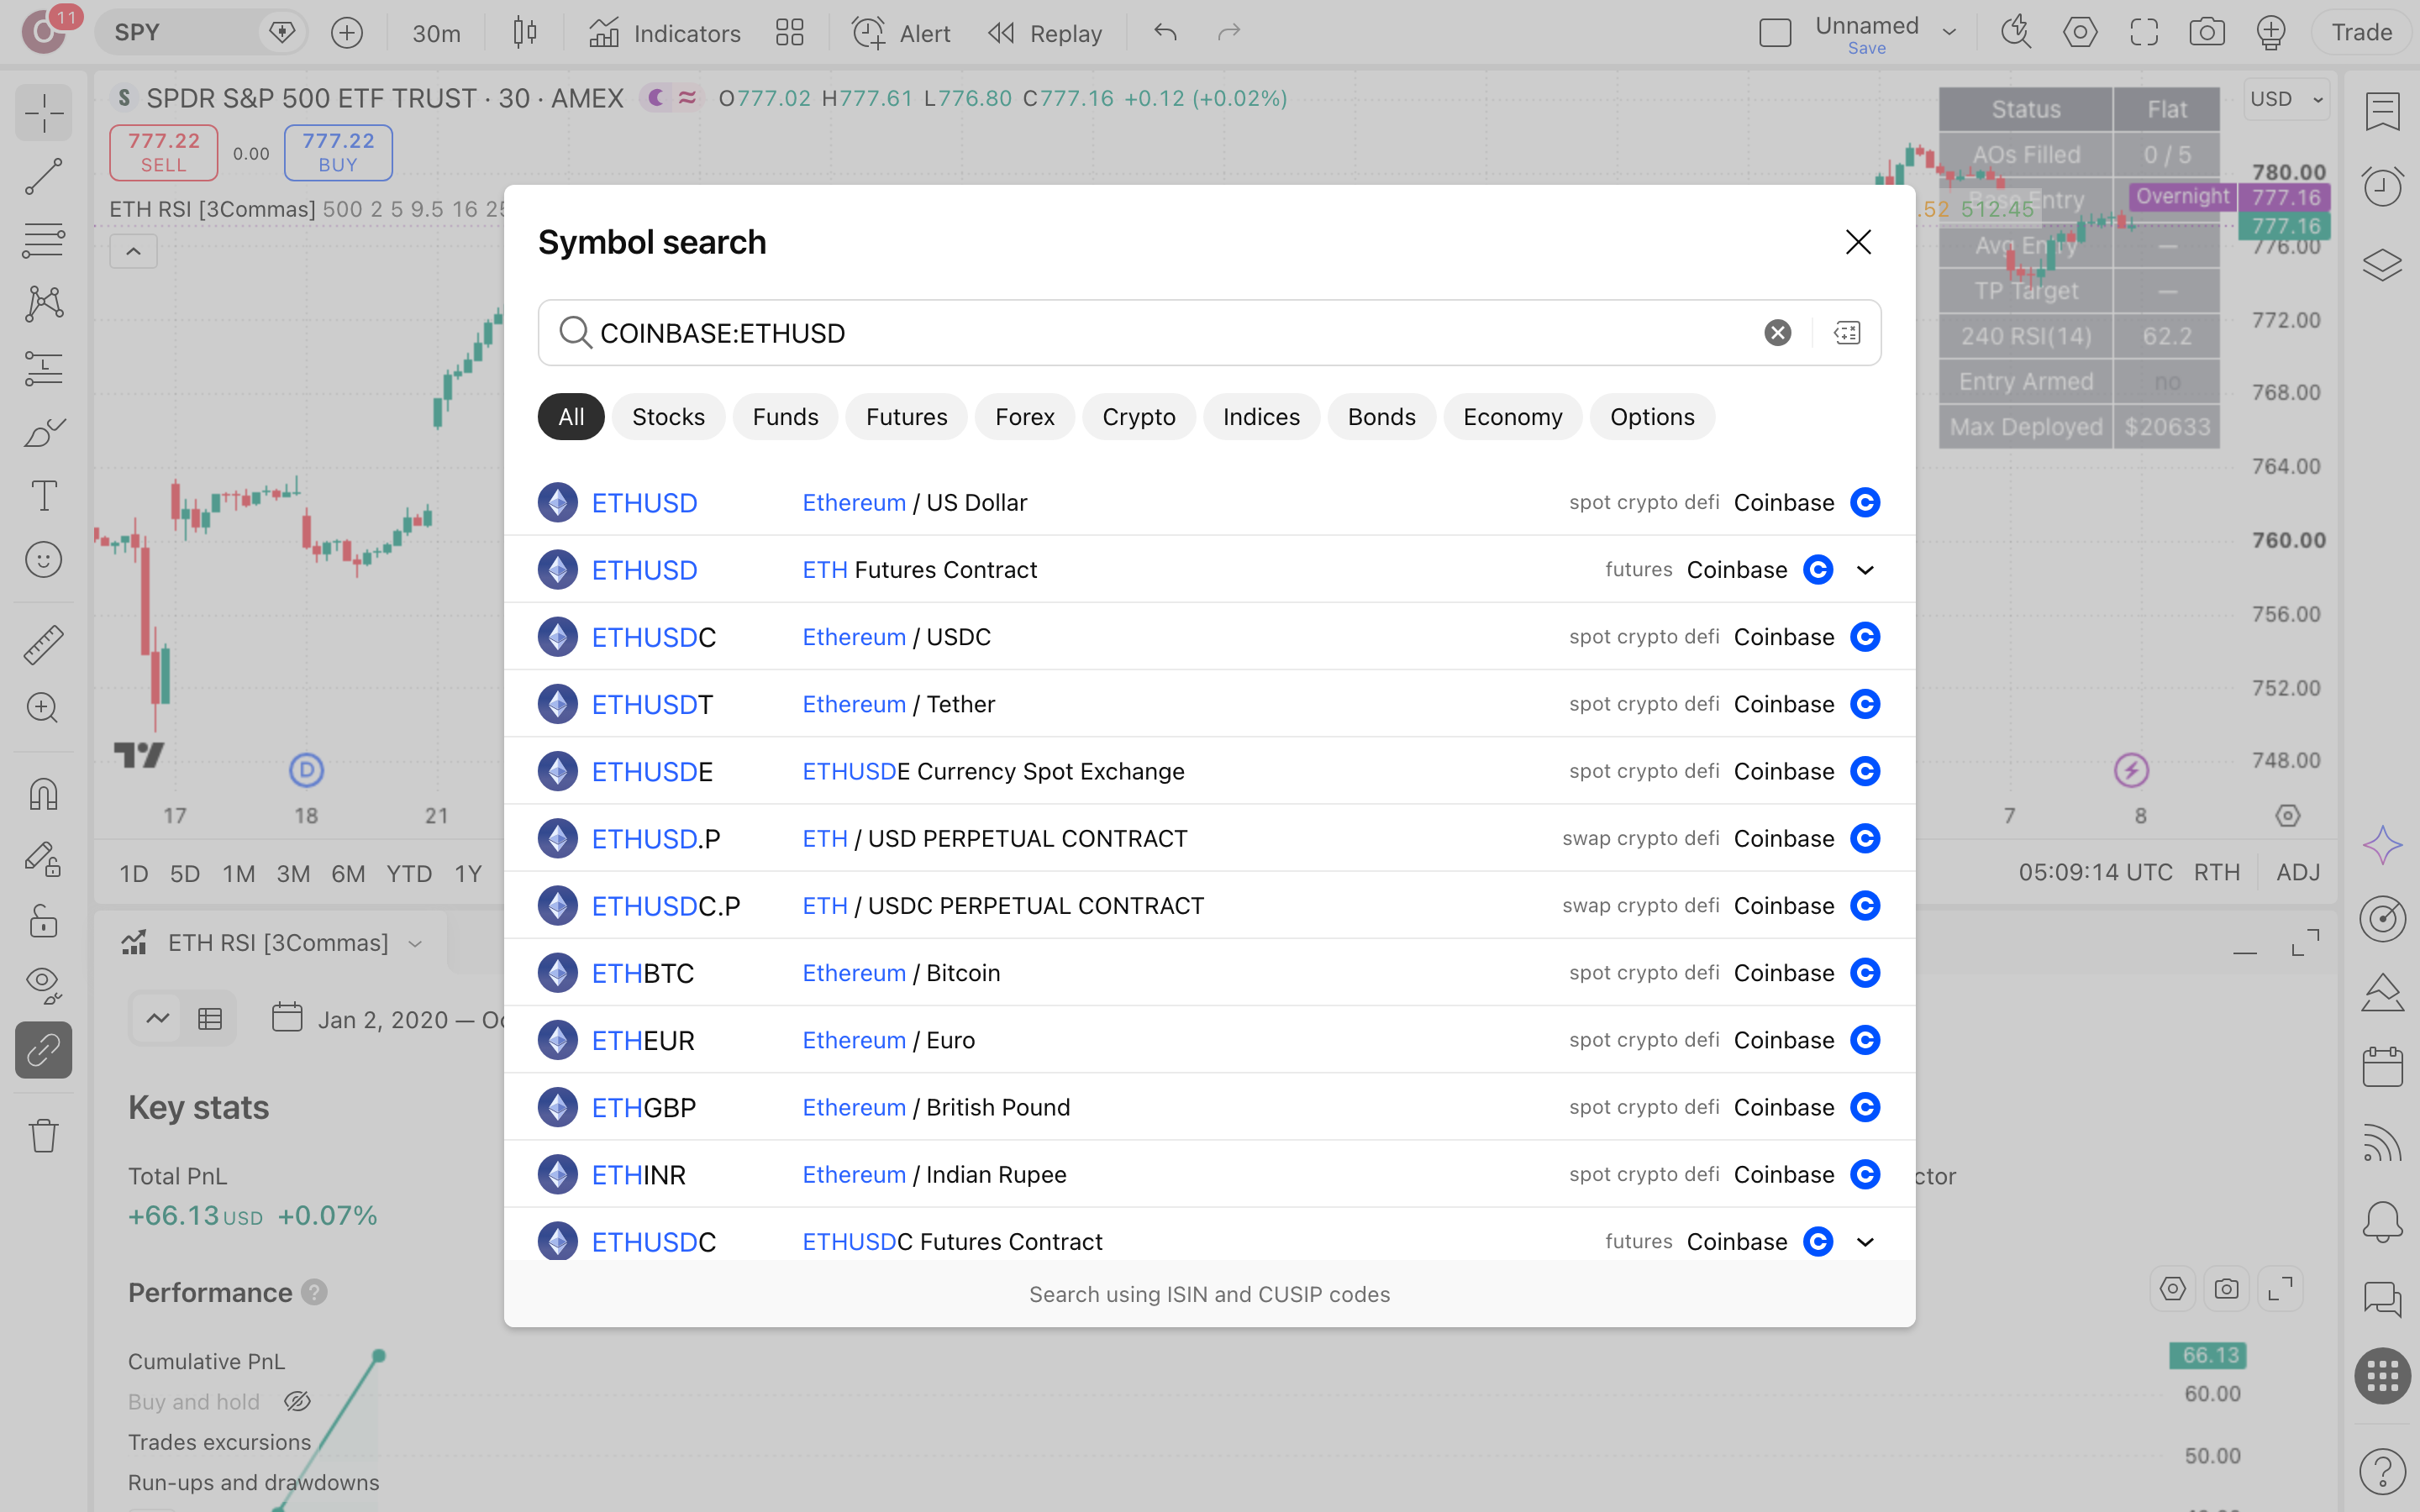This screenshot has height=1512, width=2420.
Task: Open the symbol expression builder icon
Action: point(1847,332)
